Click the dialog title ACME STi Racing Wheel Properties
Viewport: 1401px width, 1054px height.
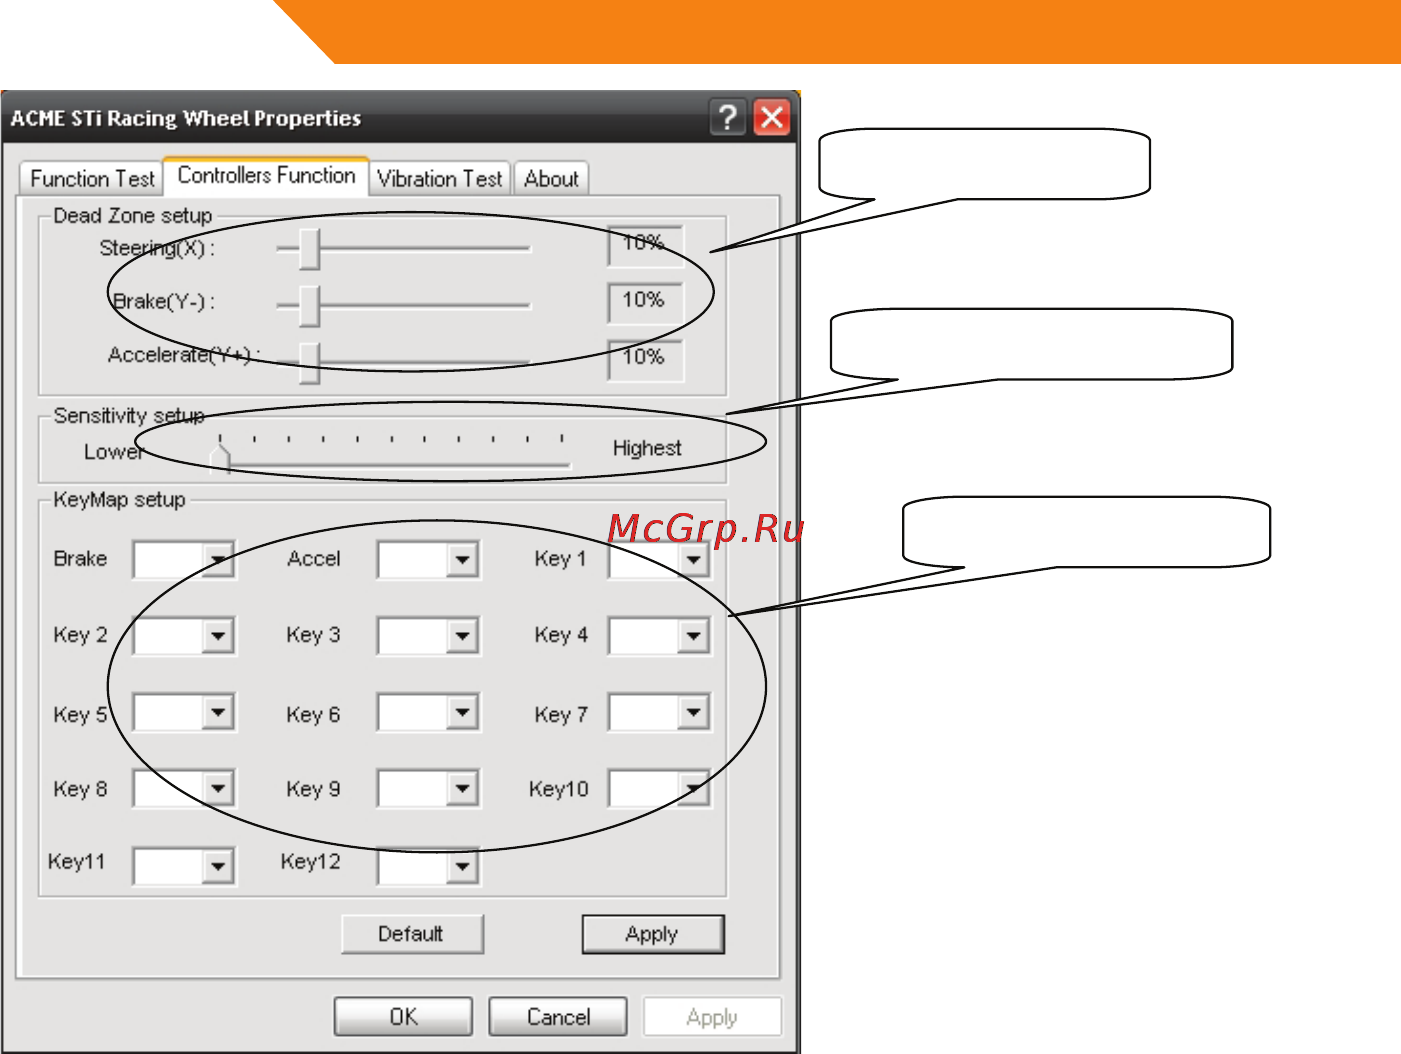pyautogui.click(x=186, y=118)
